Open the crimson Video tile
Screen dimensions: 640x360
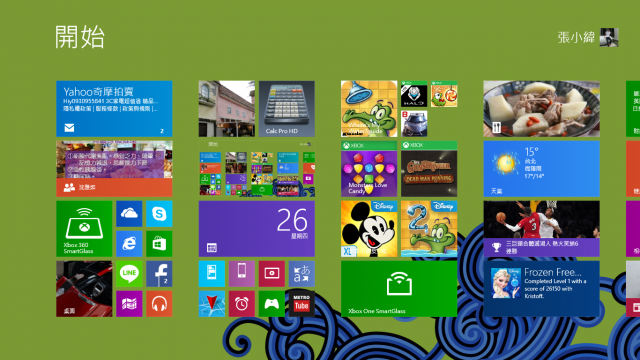click(271, 273)
